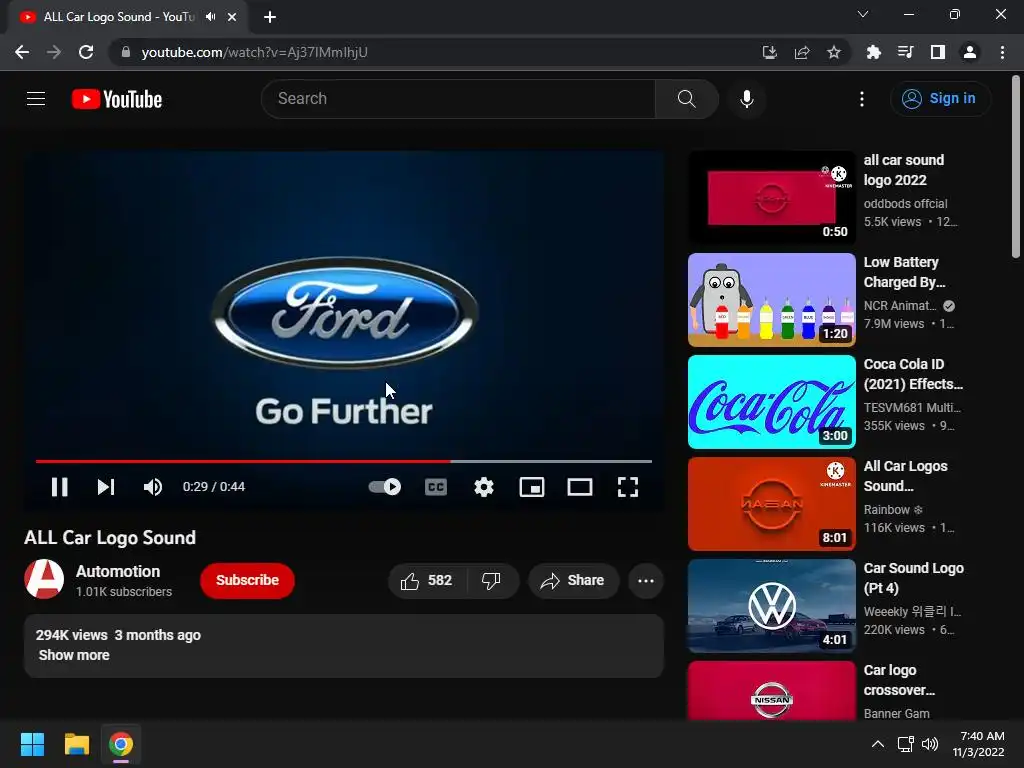The width and height of the screenshot is (1024, 768).
Task: Enter full screen mode
Action: [628, 487]
